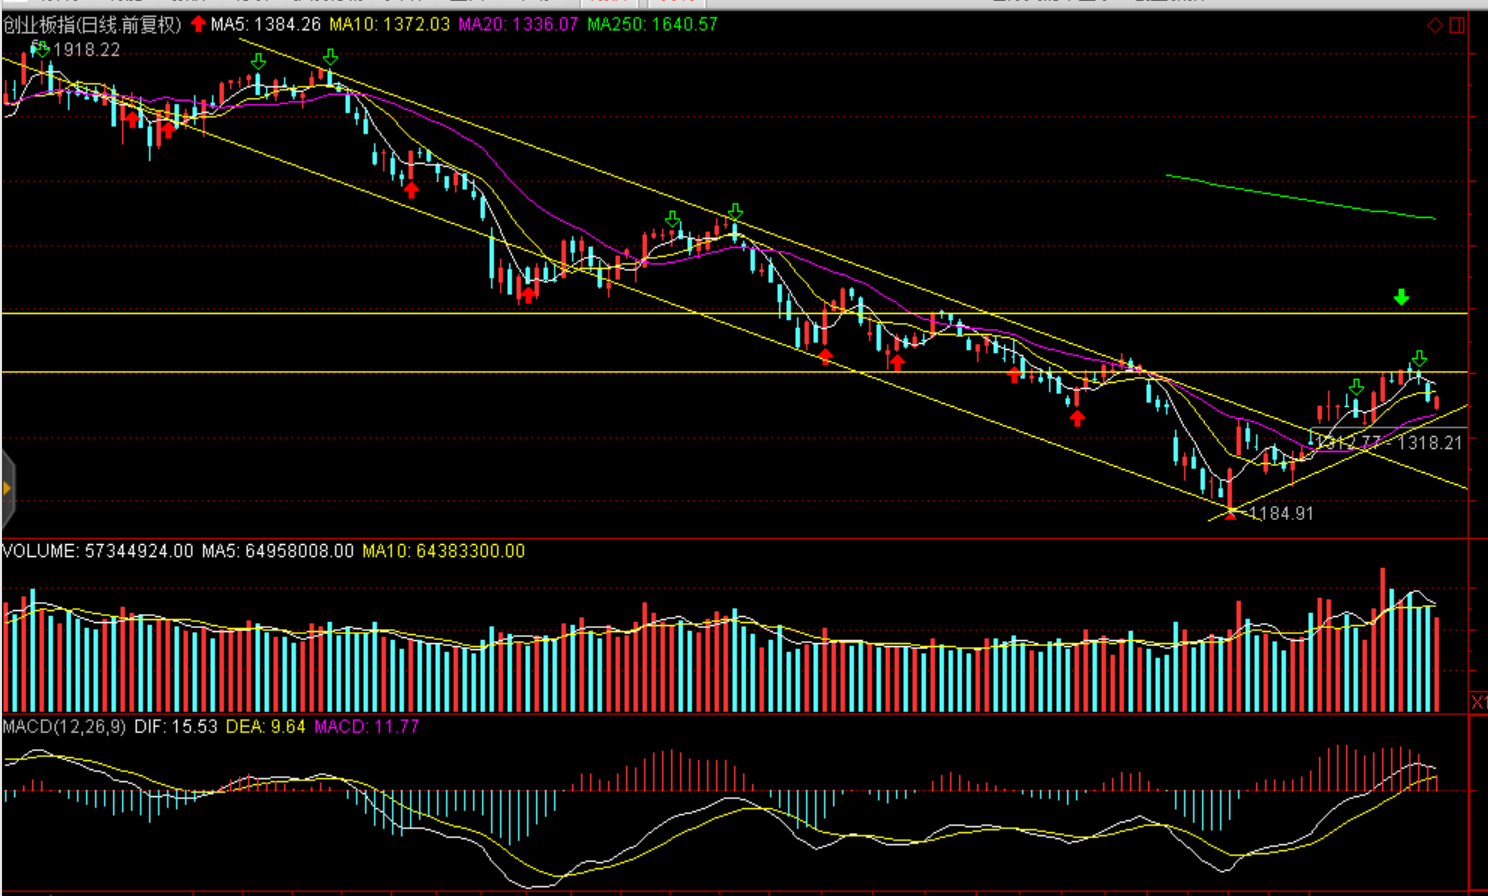Image resolution: width=1488 pixels, height=896 pixels.
Task: Click the X1 scale marker in volume panel
Action: pos(1478,702)
